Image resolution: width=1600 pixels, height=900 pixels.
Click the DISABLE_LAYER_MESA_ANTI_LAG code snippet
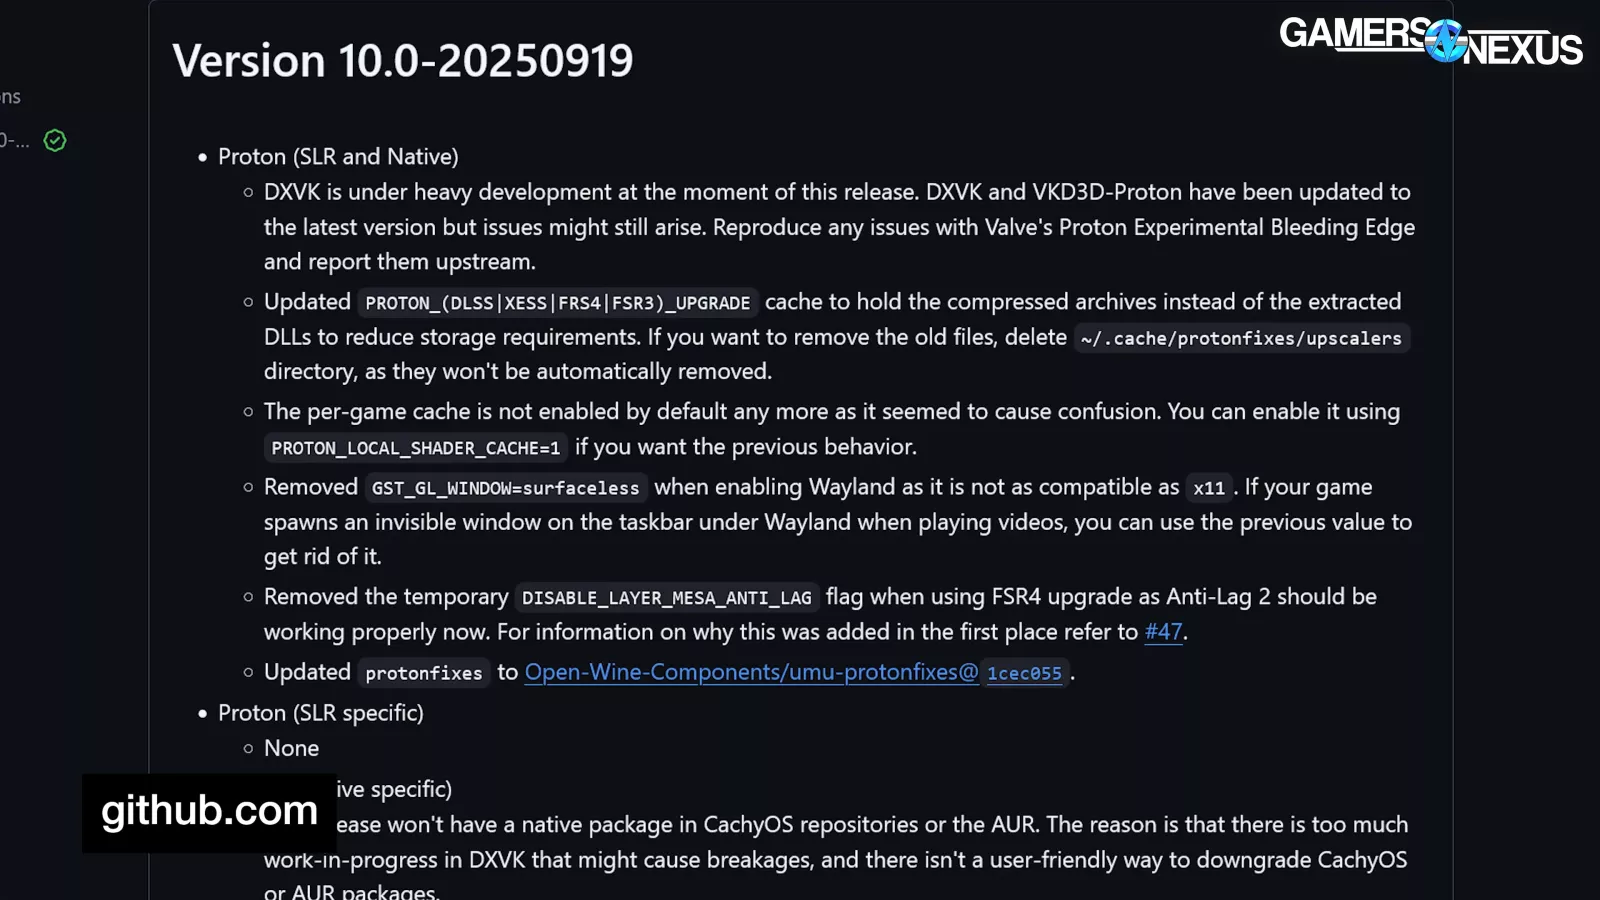666,598
